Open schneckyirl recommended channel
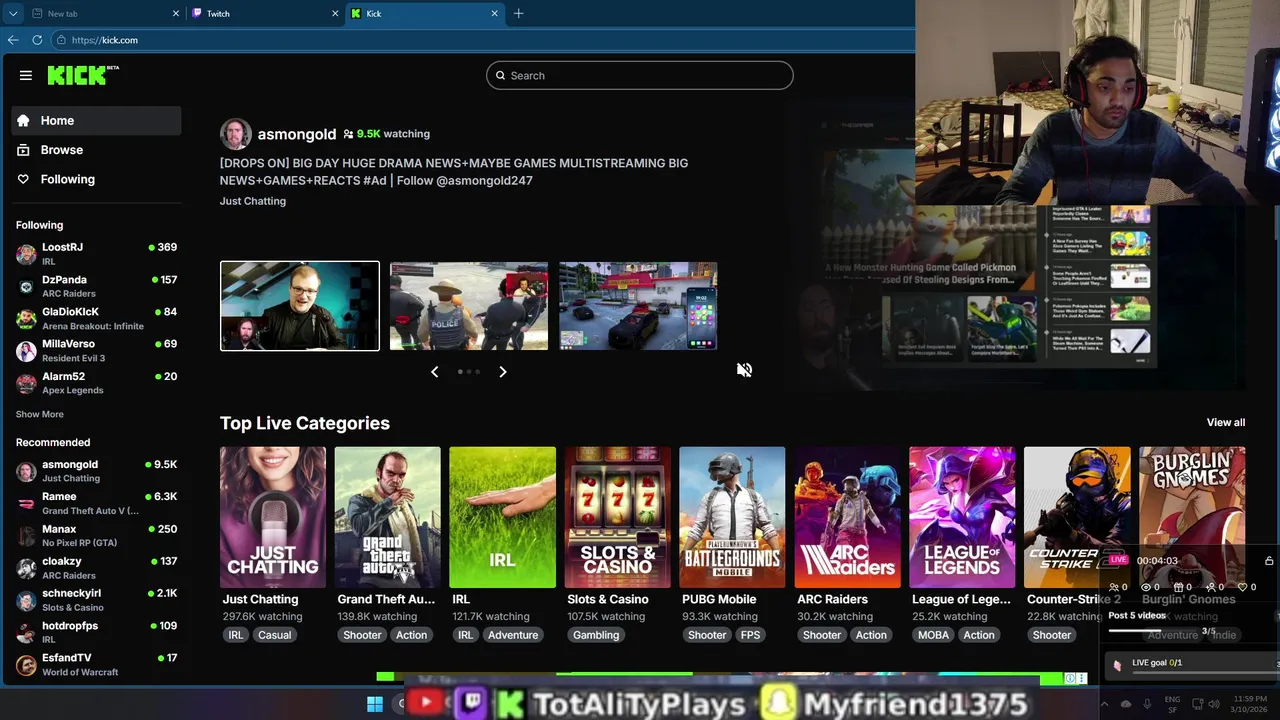1280x720 pixels. tap(96, 600)
